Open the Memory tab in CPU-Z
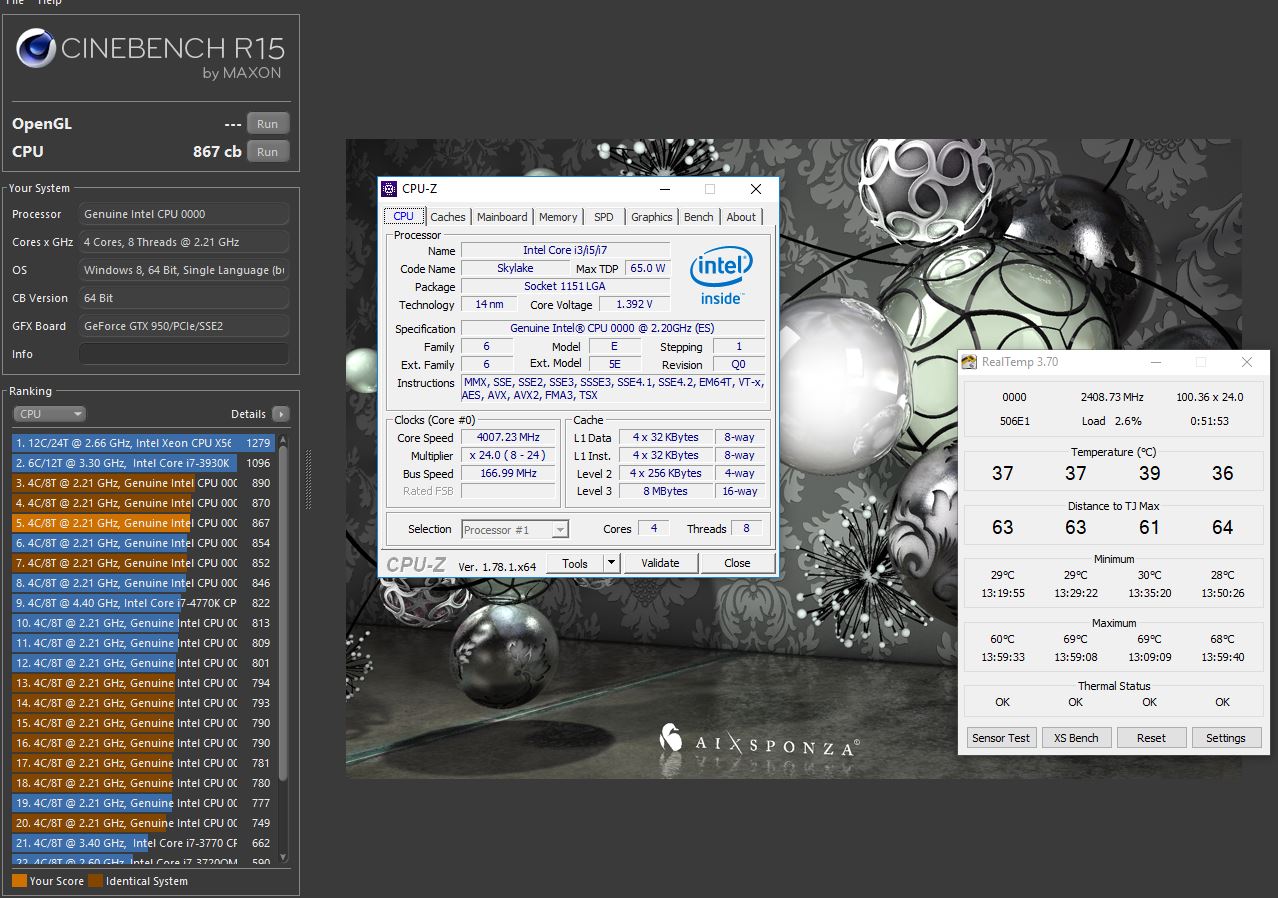Screen dimensions: 1278x898 pos(558,217)
